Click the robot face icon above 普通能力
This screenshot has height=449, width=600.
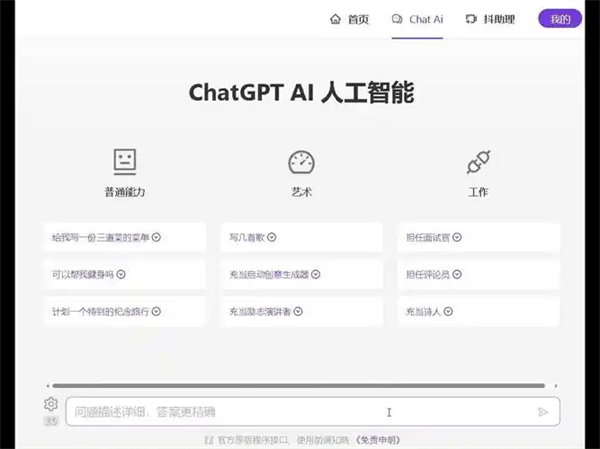pos(125,162)
